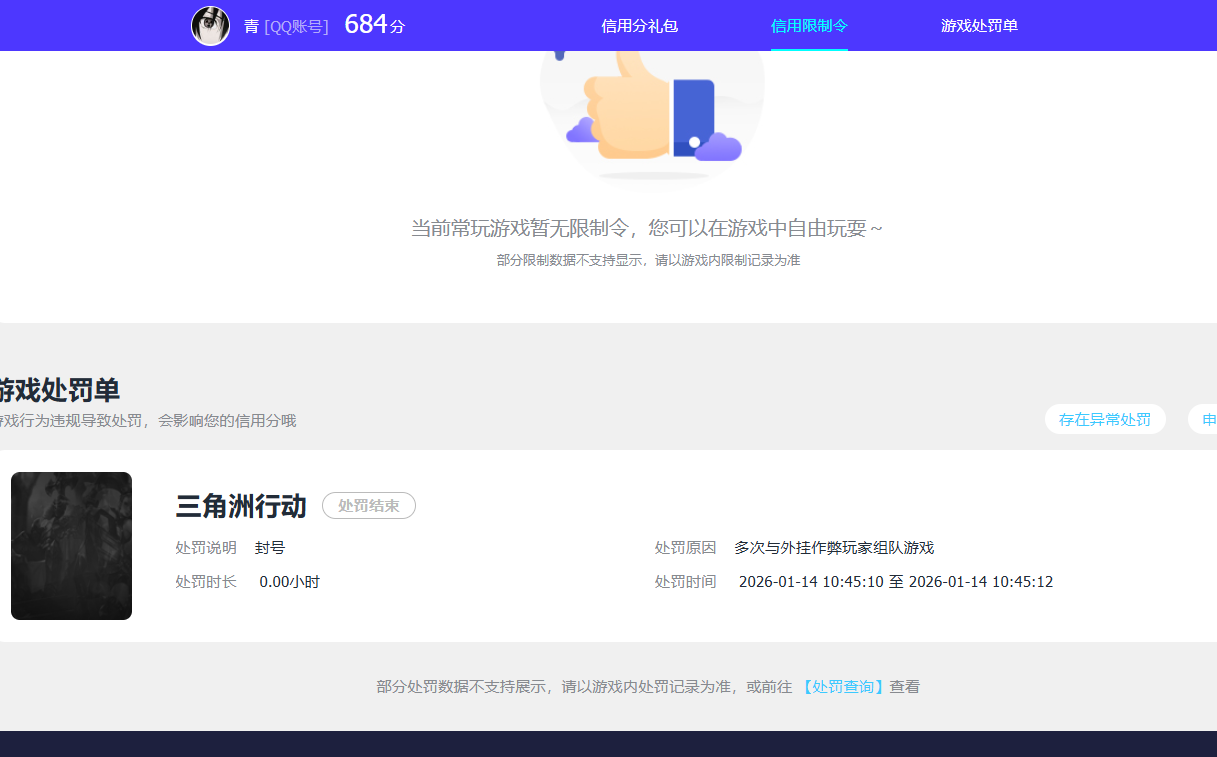Open the 信用限制令 tab
The image size is (1217, 757).
(x=809, y=25)
